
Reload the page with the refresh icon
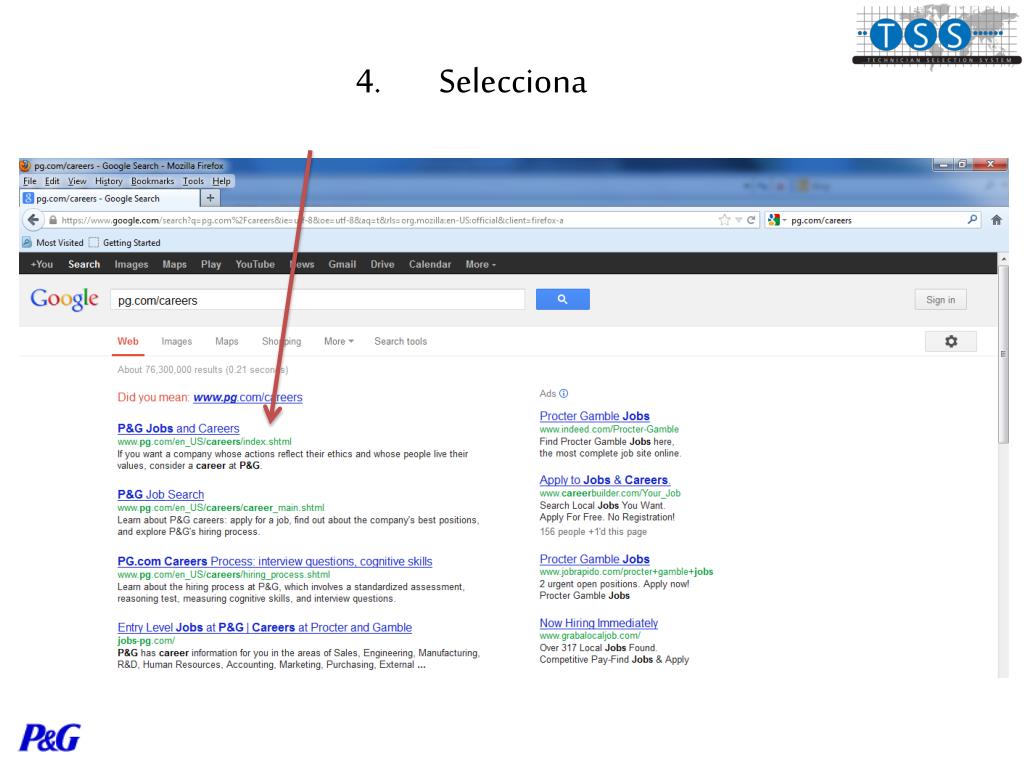tap(751, 220)
